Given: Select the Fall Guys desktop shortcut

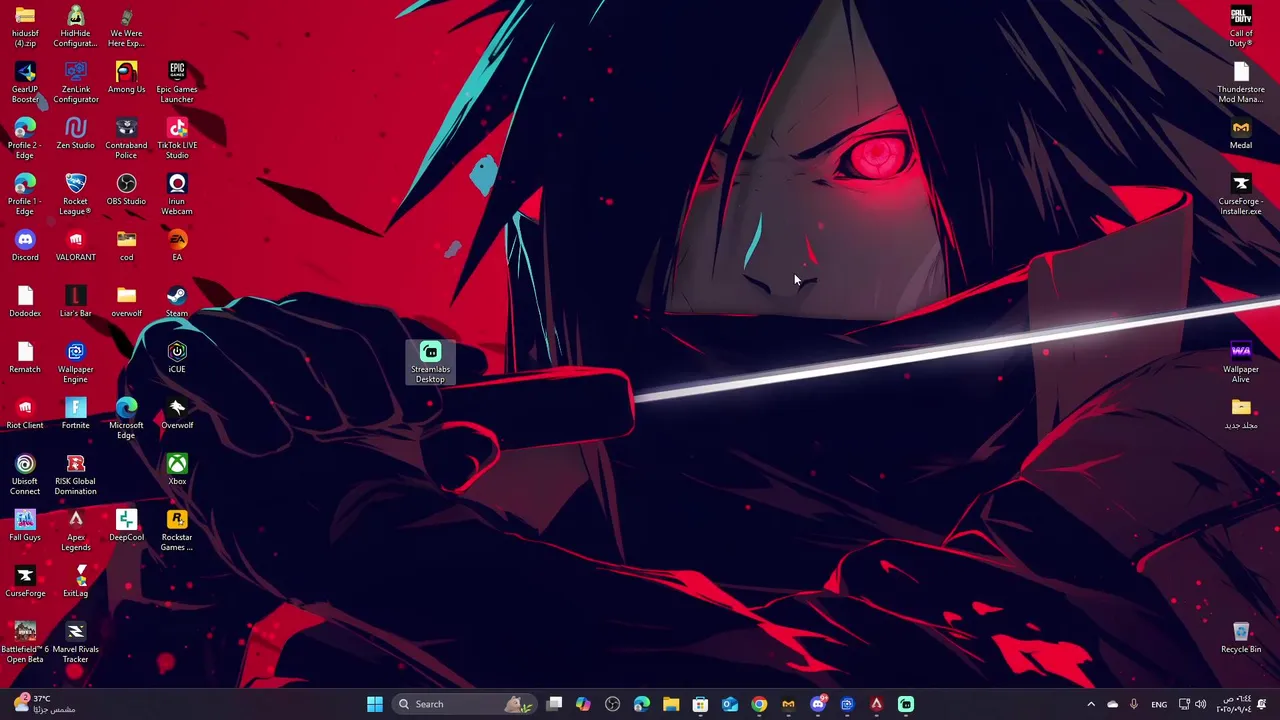Looking at the screenshot, I should pyautogui.click(x=25, y=526).
